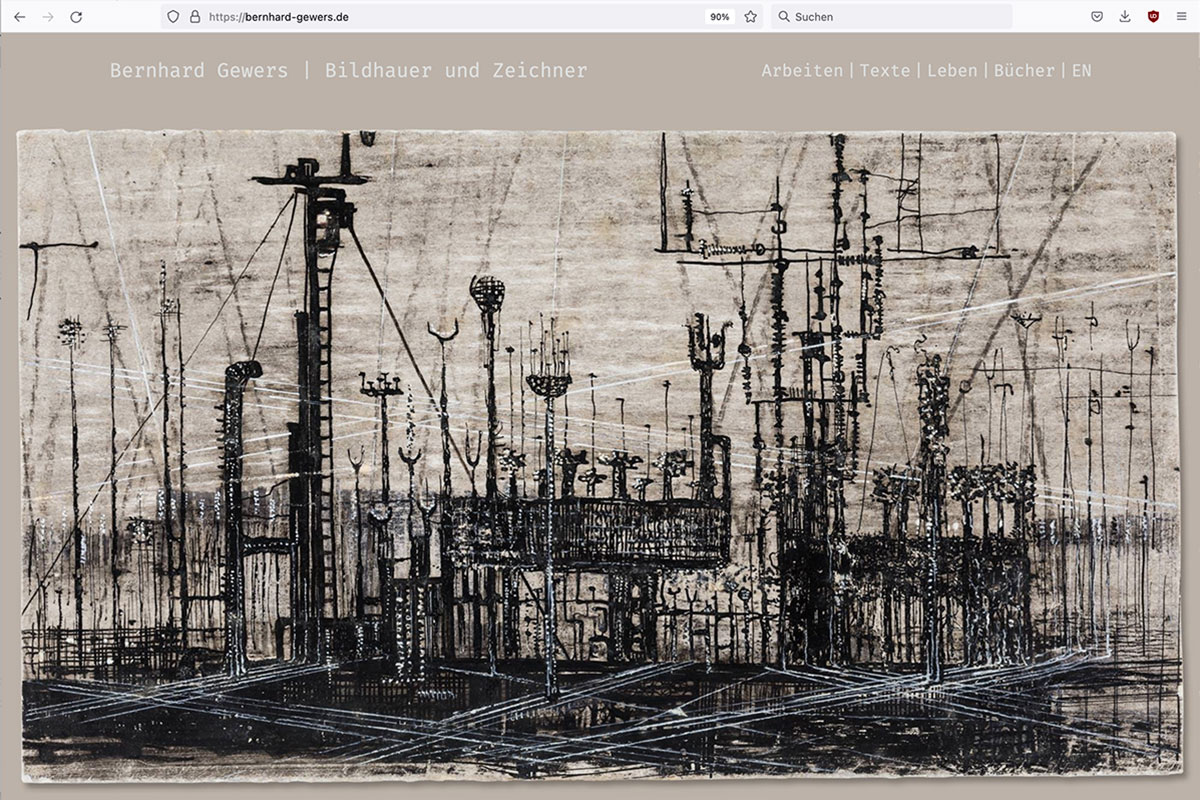Image resolution: width=1200 pixels, height=800 pixels.
Task: Reload the page
Action: [76, 17]
